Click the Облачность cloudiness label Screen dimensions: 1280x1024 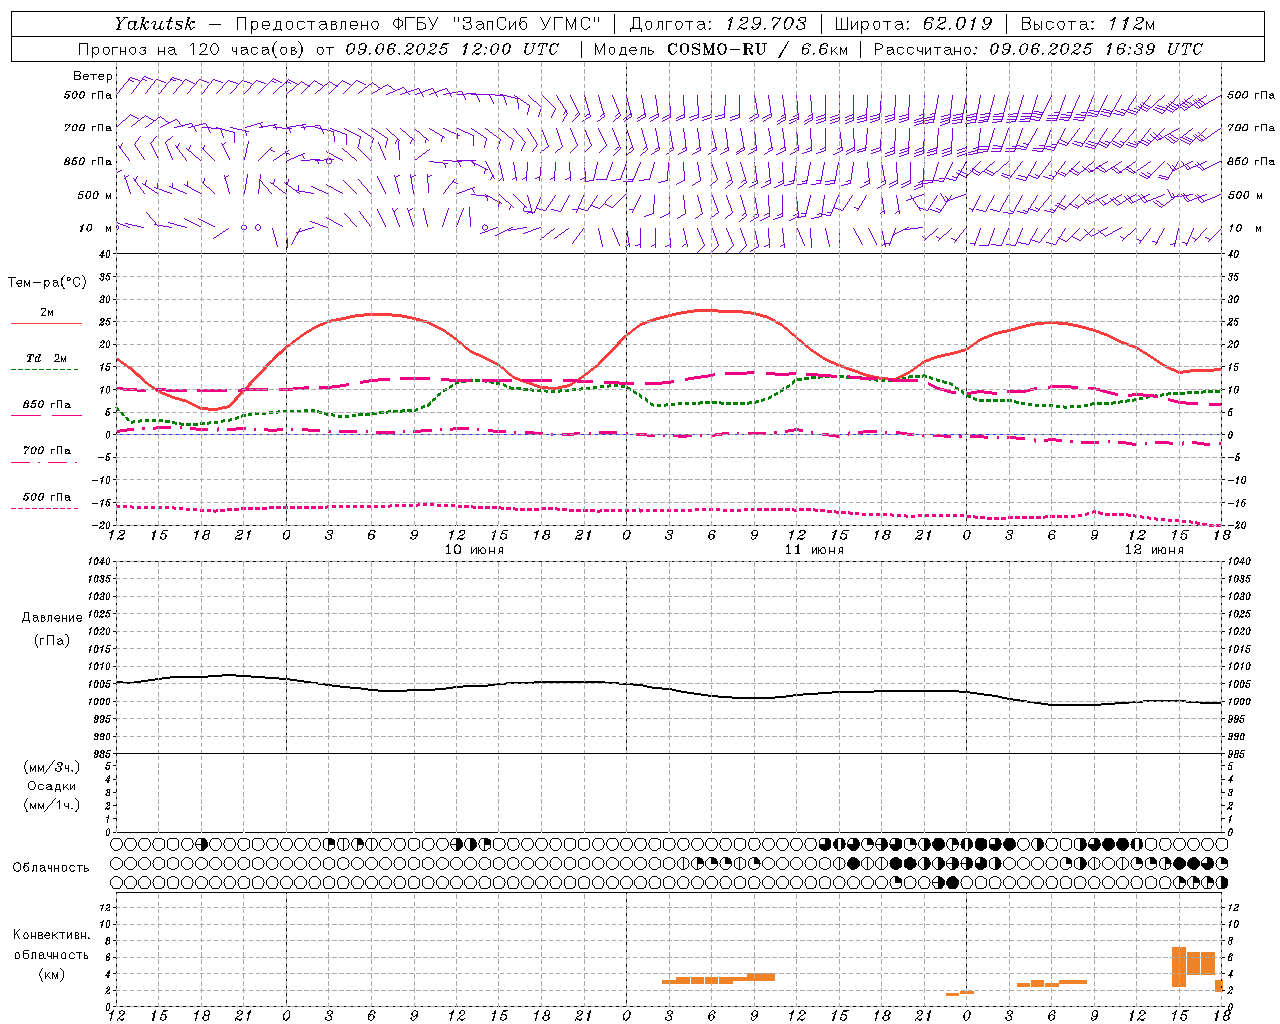pos(51,868)
